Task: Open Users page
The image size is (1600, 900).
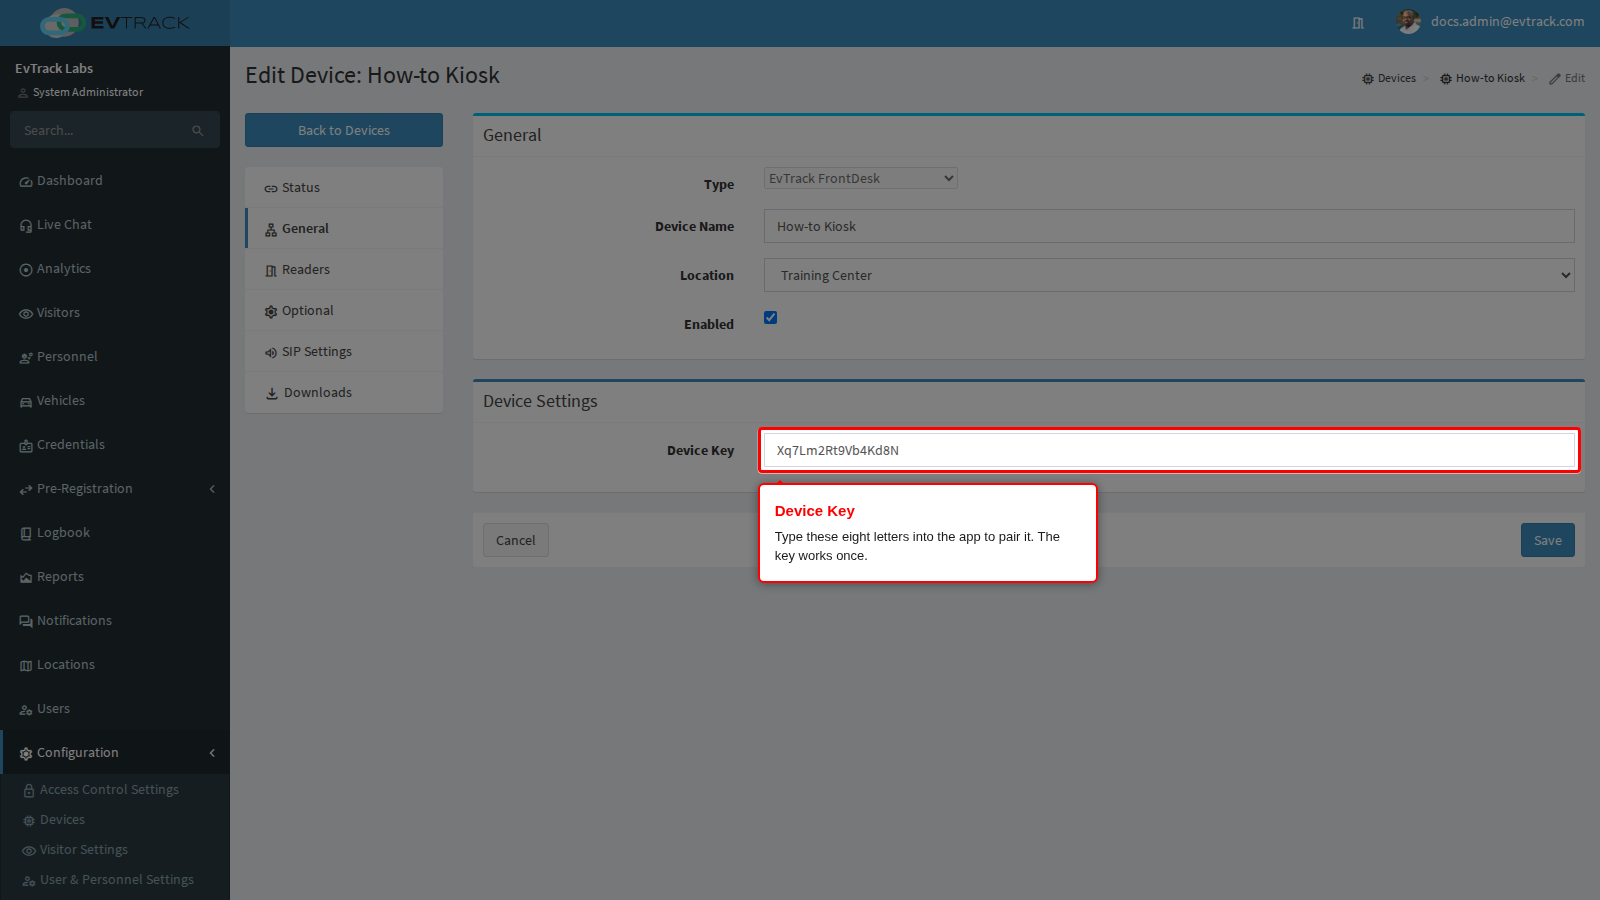Action: click(115, 709)
